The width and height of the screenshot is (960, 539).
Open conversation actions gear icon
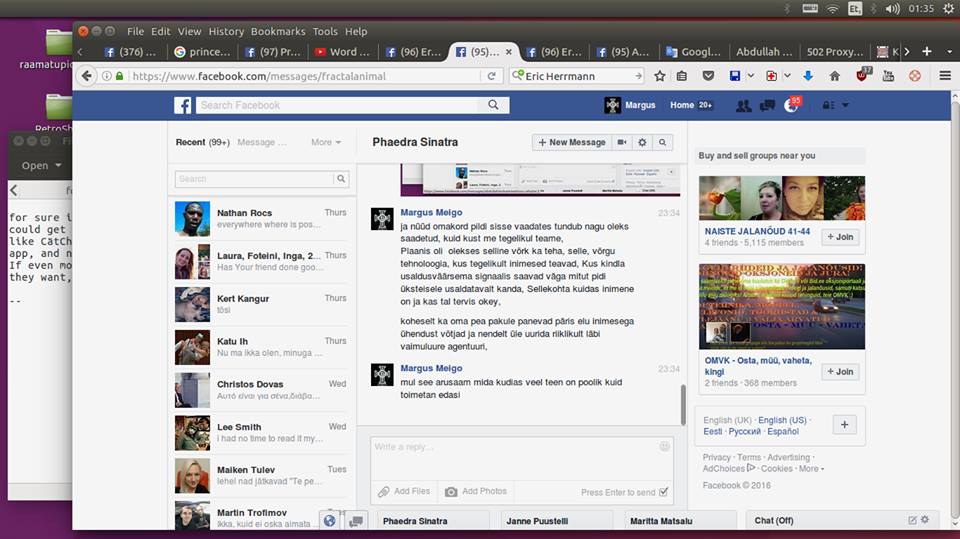click(642, 142)
